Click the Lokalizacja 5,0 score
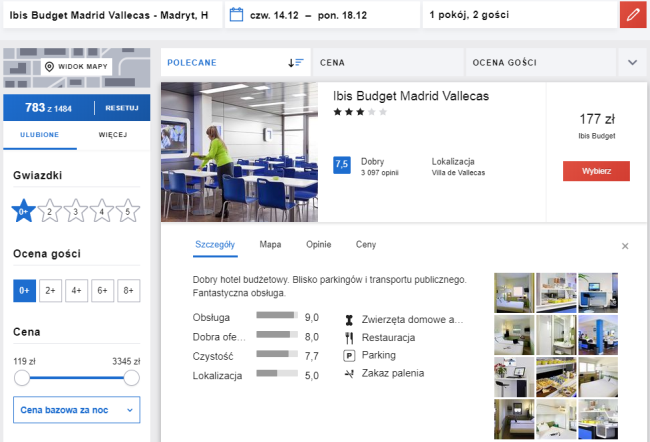Screen dimensions: 650x442 coord(312,376)
